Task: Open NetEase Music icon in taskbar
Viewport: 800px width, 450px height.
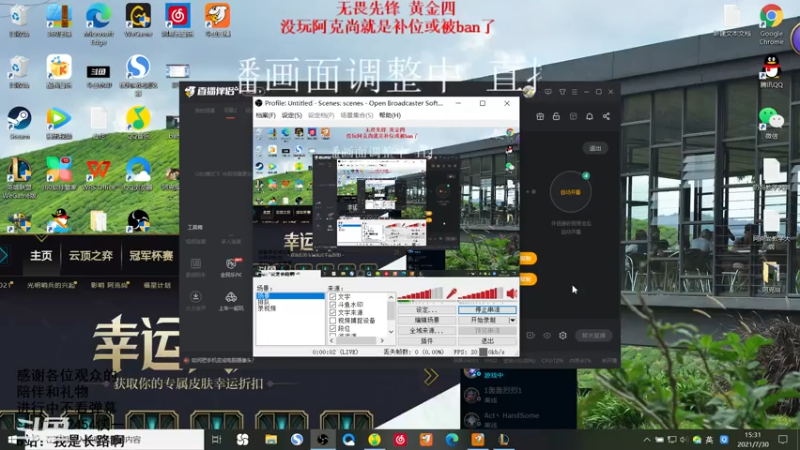Action: [x=400, y=439]
